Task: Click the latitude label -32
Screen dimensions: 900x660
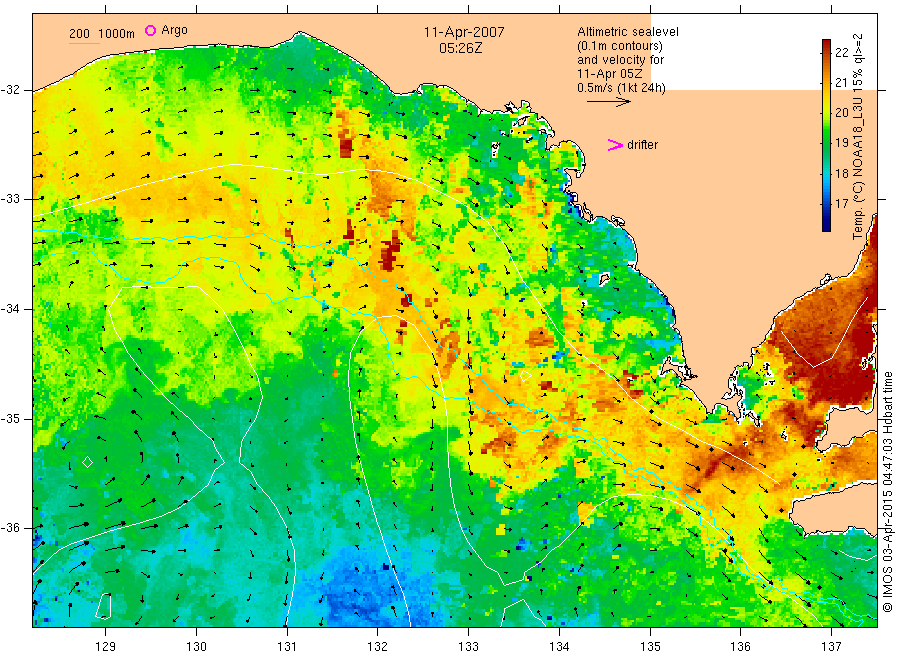Action: pos(10,90)
